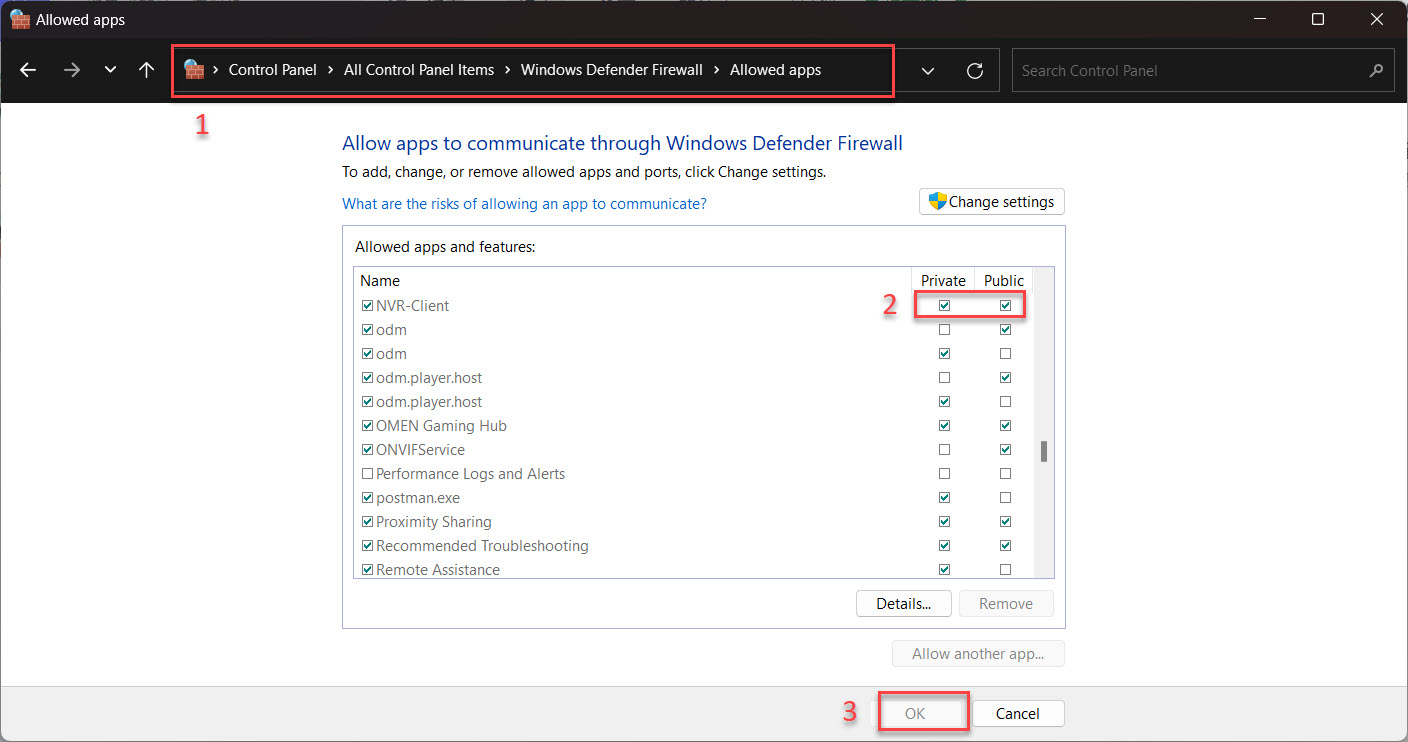Toggle Public checkbox for Remote Assistance
The image size is (1408, 742).
tap(1005, 570)
